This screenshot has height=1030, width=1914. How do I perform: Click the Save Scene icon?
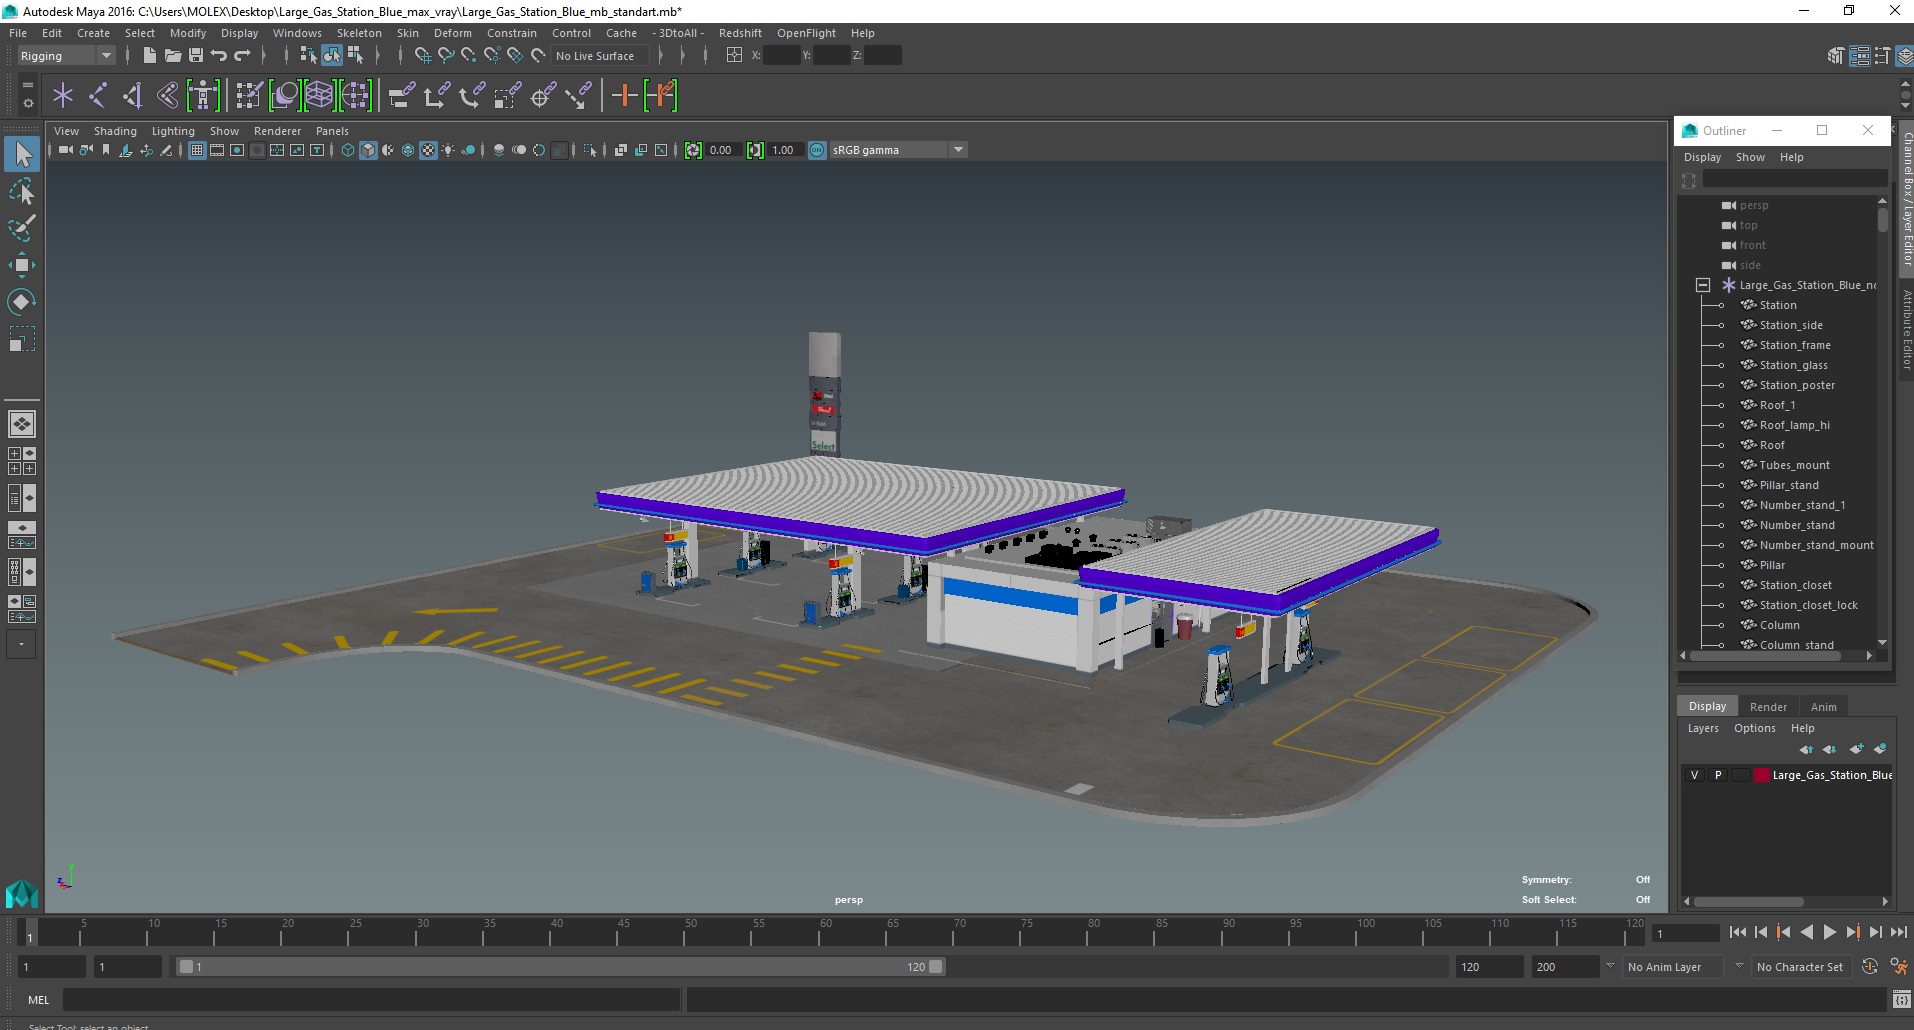click(196, 55)
